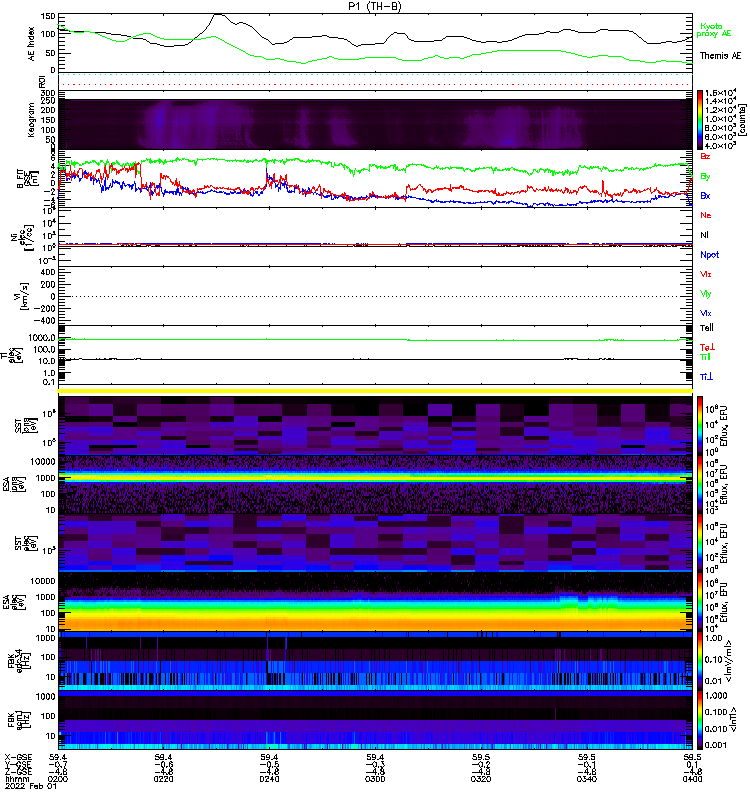Click the ESA electrons spectrogram panel

click(x=375, y=602)
